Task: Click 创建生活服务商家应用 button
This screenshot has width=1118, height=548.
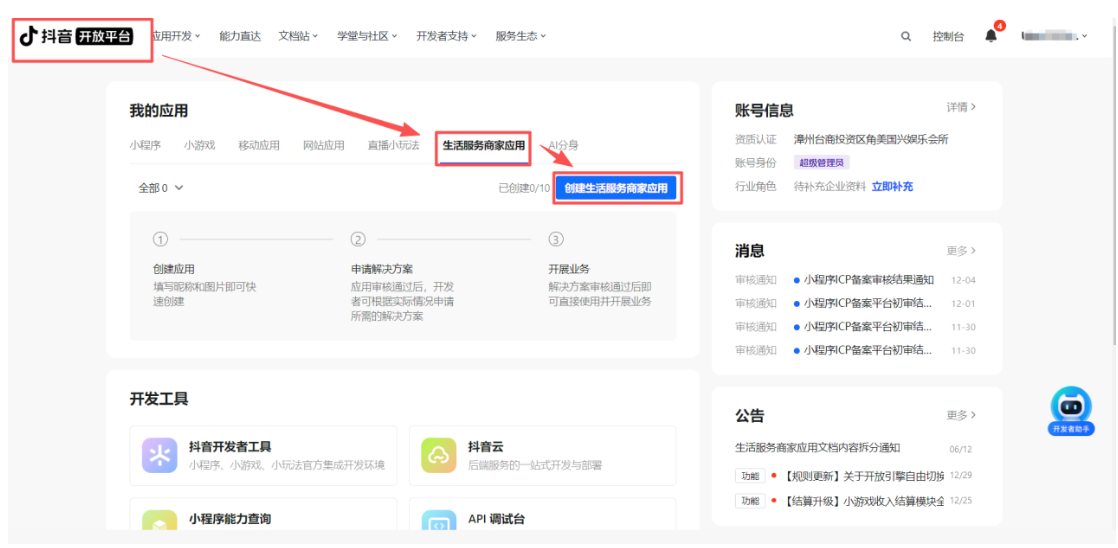Action: click(616, 188)
